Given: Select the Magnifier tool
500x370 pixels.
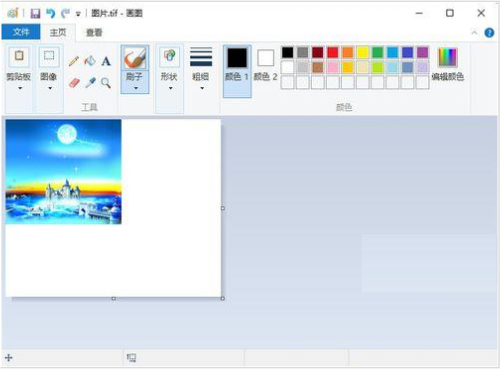Looking at the screenshot, I should (106, 83).
